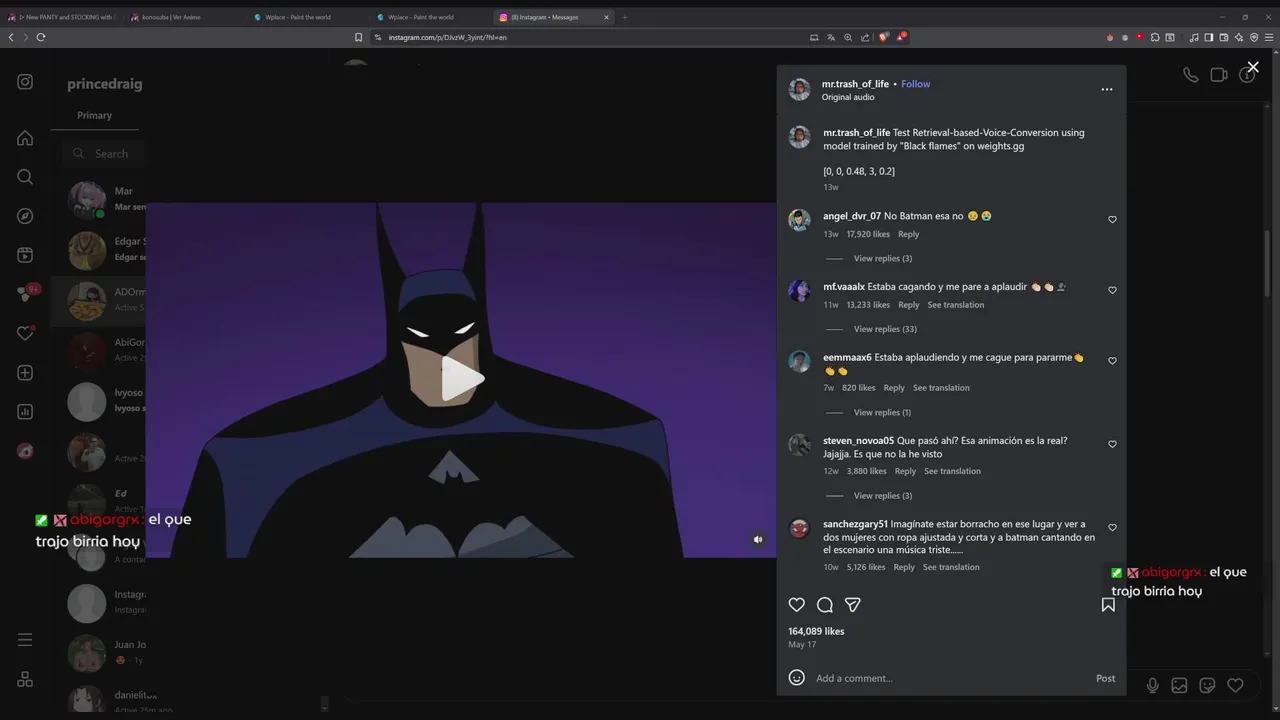Reload the page
Viewport: 1280px width, 720px height.
click(41, 37)
